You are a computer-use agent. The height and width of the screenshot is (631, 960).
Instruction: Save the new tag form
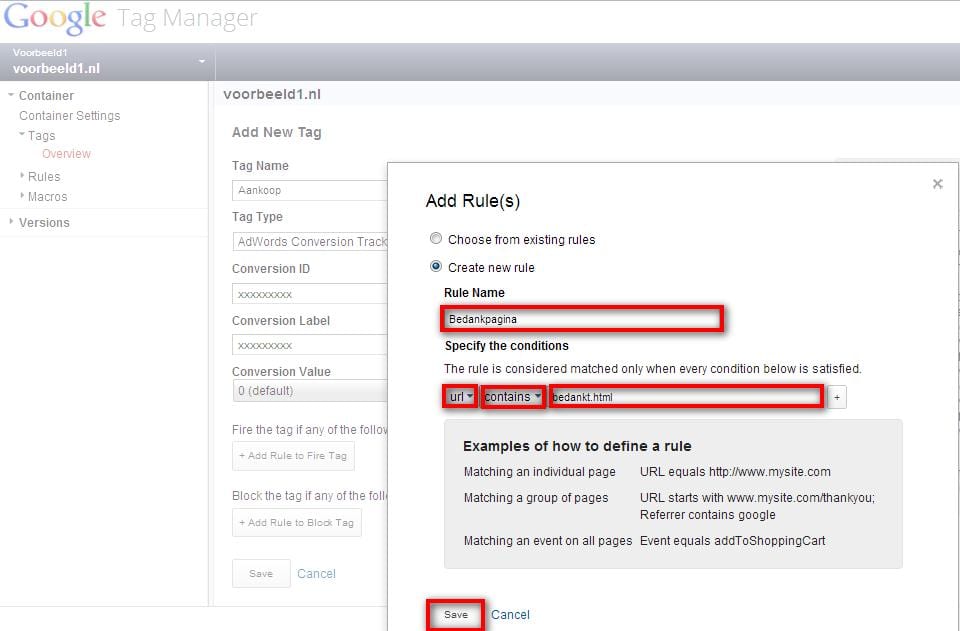(x=261, y=573)
